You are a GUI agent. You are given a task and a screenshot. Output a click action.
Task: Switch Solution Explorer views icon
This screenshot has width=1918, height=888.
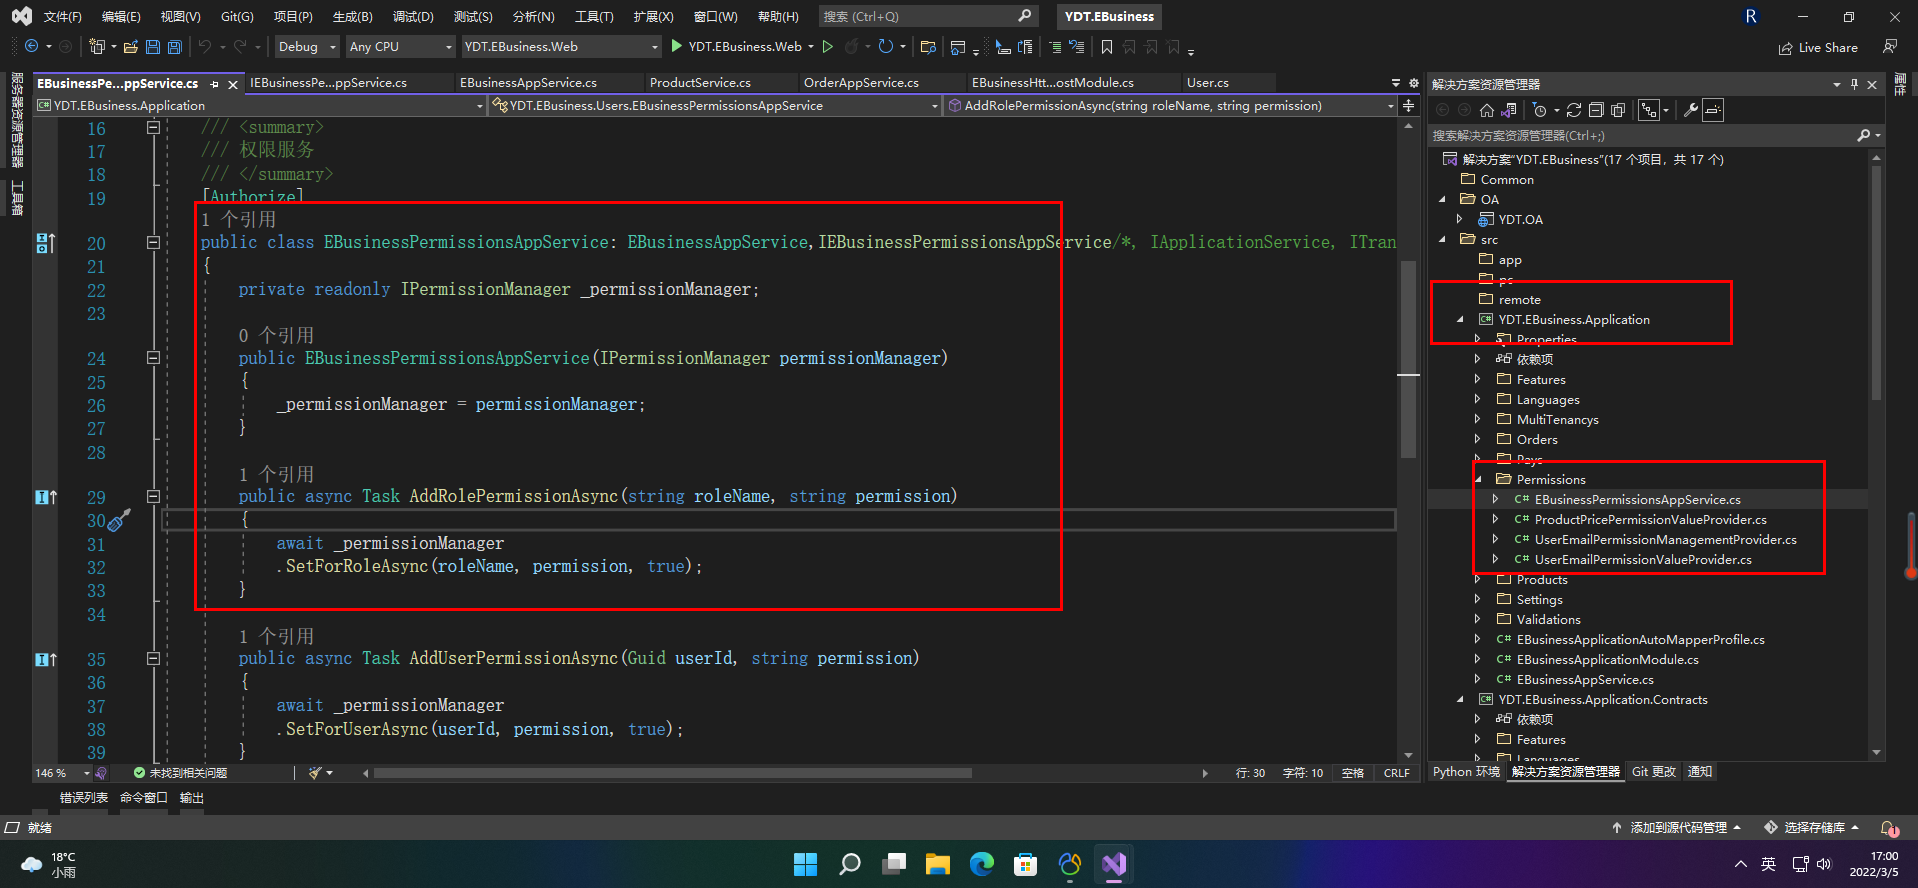pyautogui.click(x=1509, y=110)
